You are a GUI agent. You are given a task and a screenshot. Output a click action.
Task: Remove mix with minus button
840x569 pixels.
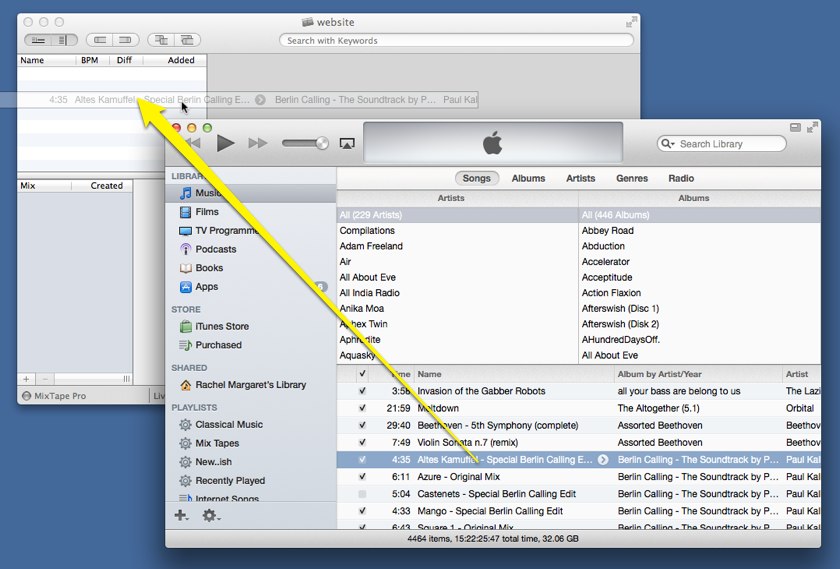[45, 379]
